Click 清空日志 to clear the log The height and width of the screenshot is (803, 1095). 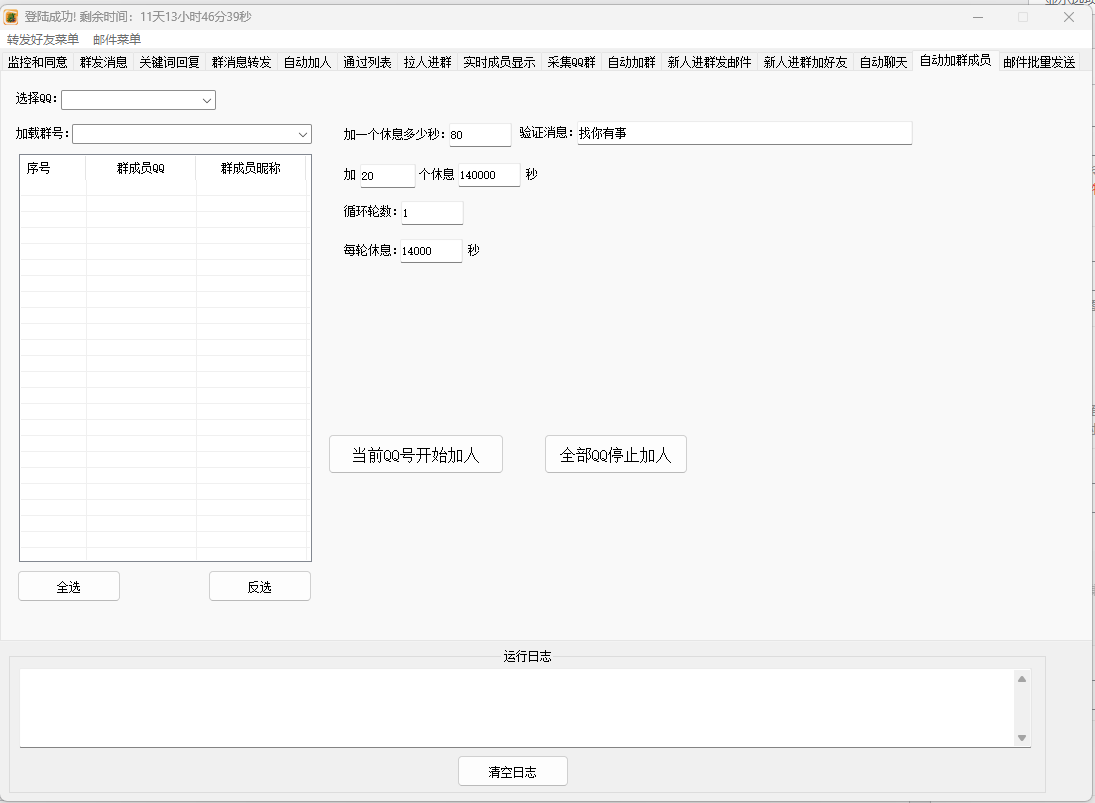(x=512, y=771)
